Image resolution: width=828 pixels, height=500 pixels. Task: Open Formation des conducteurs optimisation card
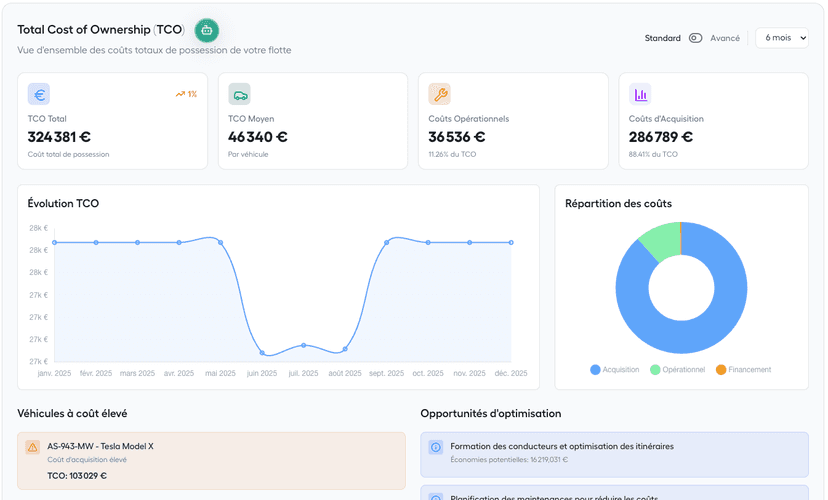click(x=614, y=455)
